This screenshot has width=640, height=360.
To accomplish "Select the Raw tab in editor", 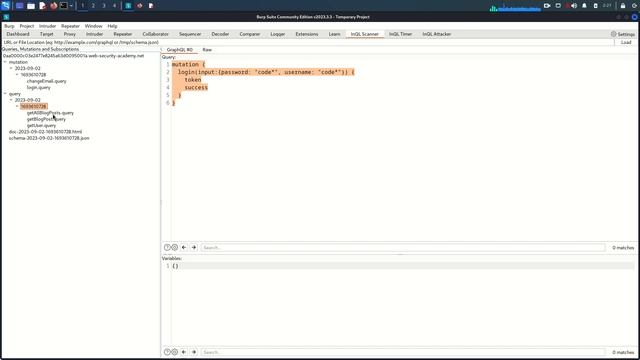I will click(207, 49).
